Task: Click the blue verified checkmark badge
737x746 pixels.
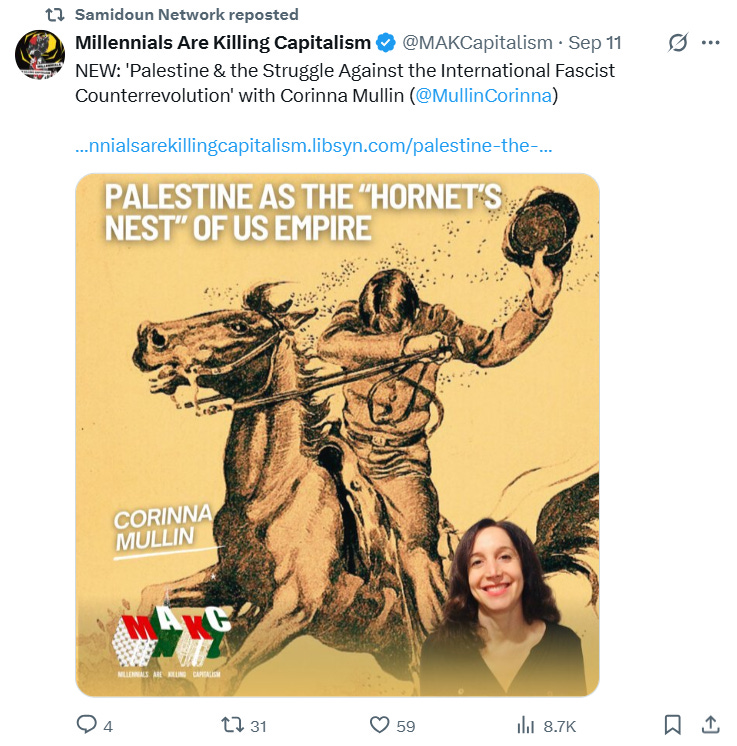Action: (x=385, y=43)
